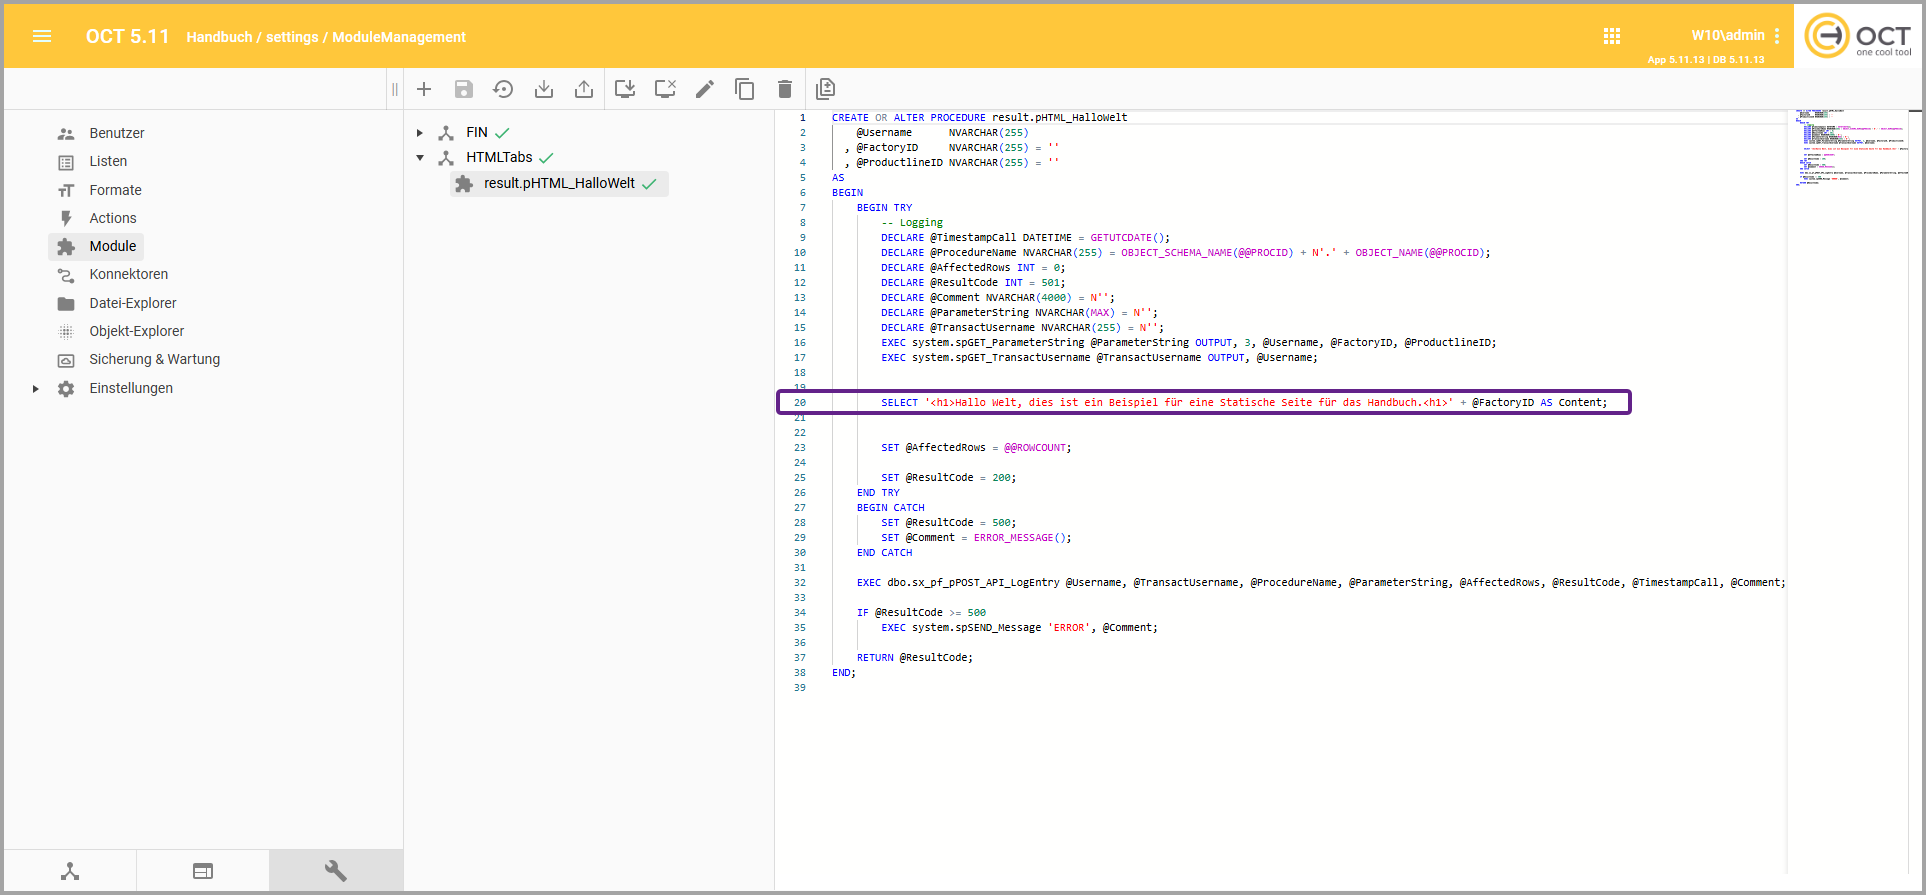The width and height of the screenshot is (1926, 895).
Task: Switch to the layout window bottom tab
Action: click(x=203, y=871)
